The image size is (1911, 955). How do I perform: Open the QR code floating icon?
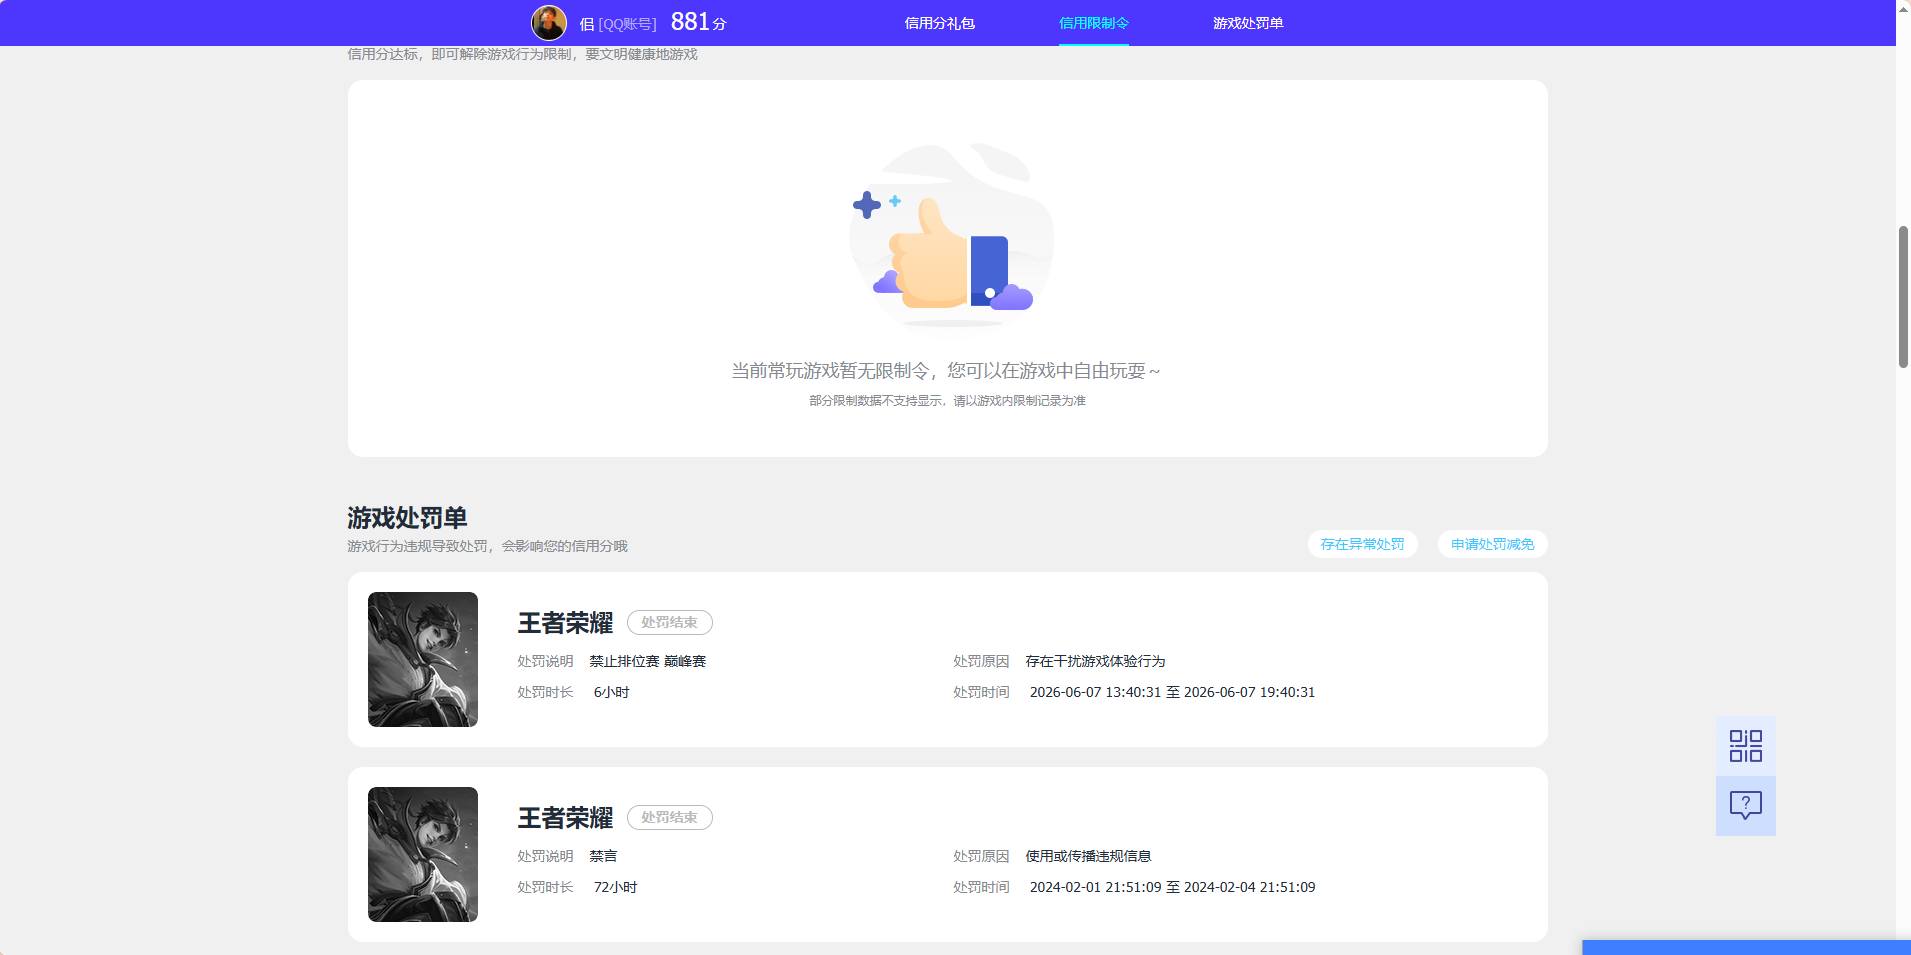pos(1745,746)
